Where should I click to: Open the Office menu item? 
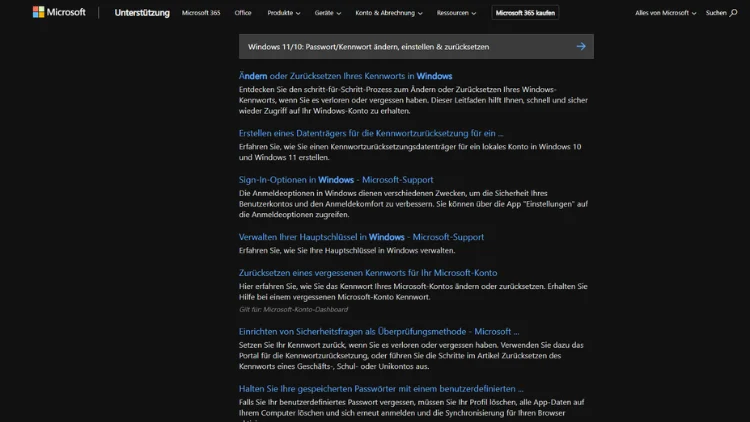[x=243, y=13]
